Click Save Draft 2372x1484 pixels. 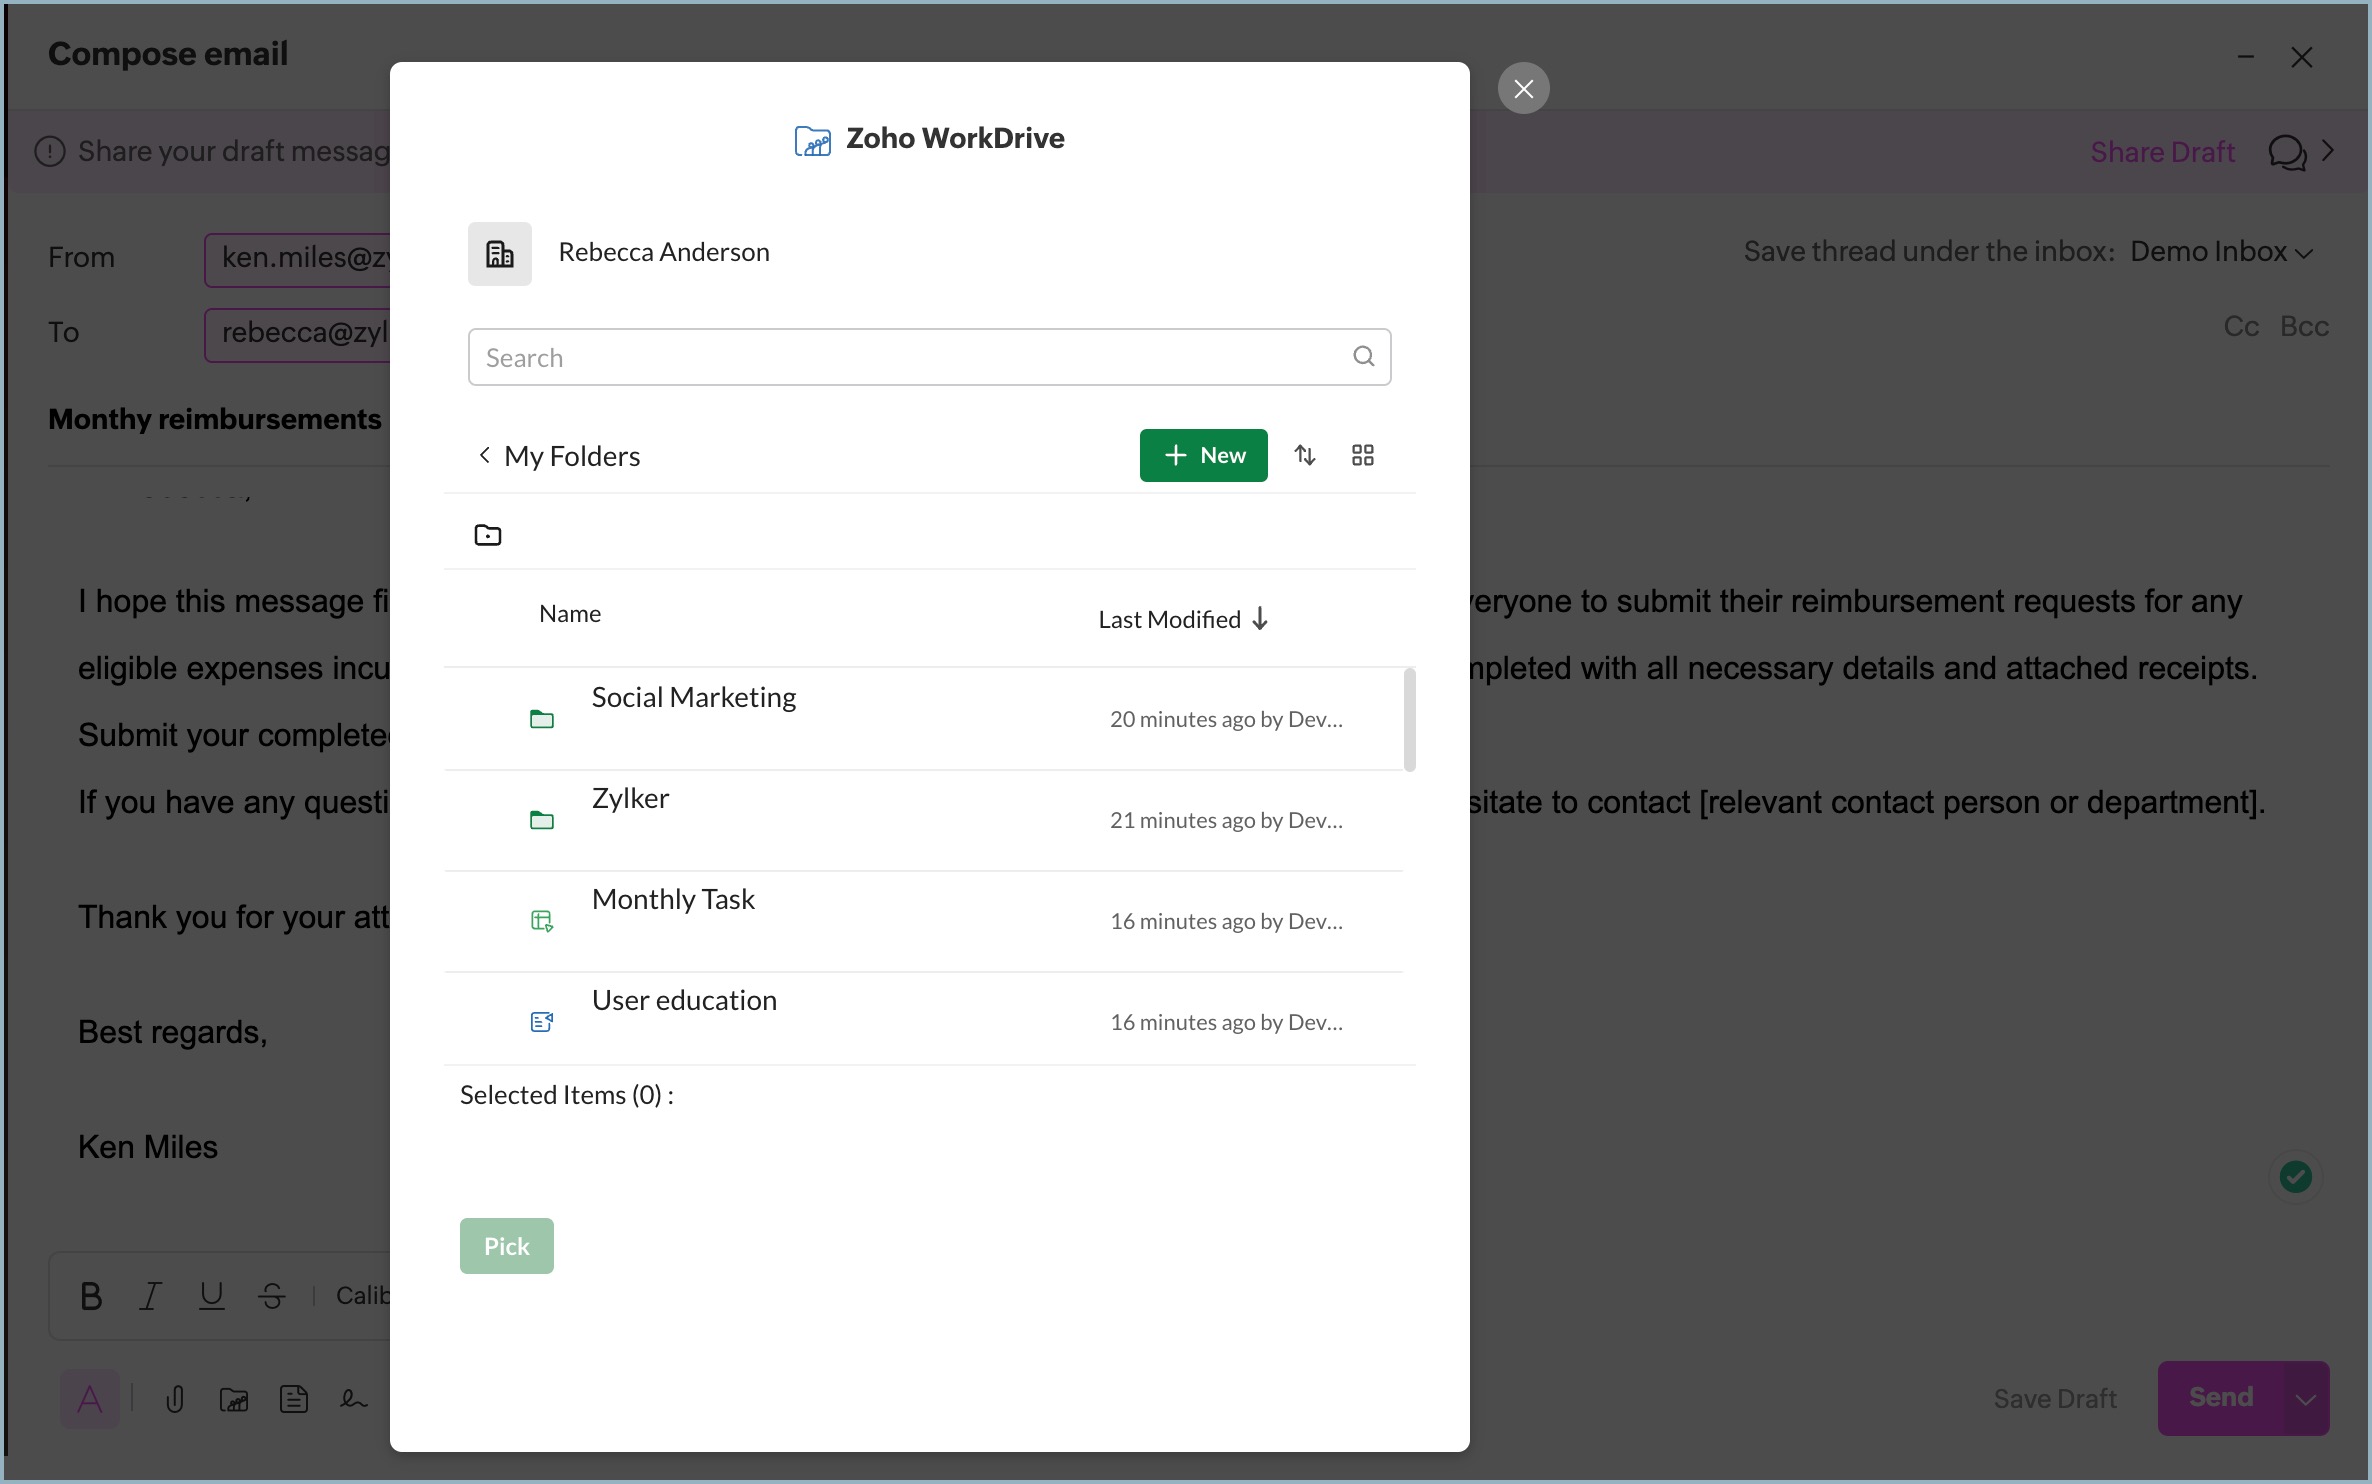2054,1398
